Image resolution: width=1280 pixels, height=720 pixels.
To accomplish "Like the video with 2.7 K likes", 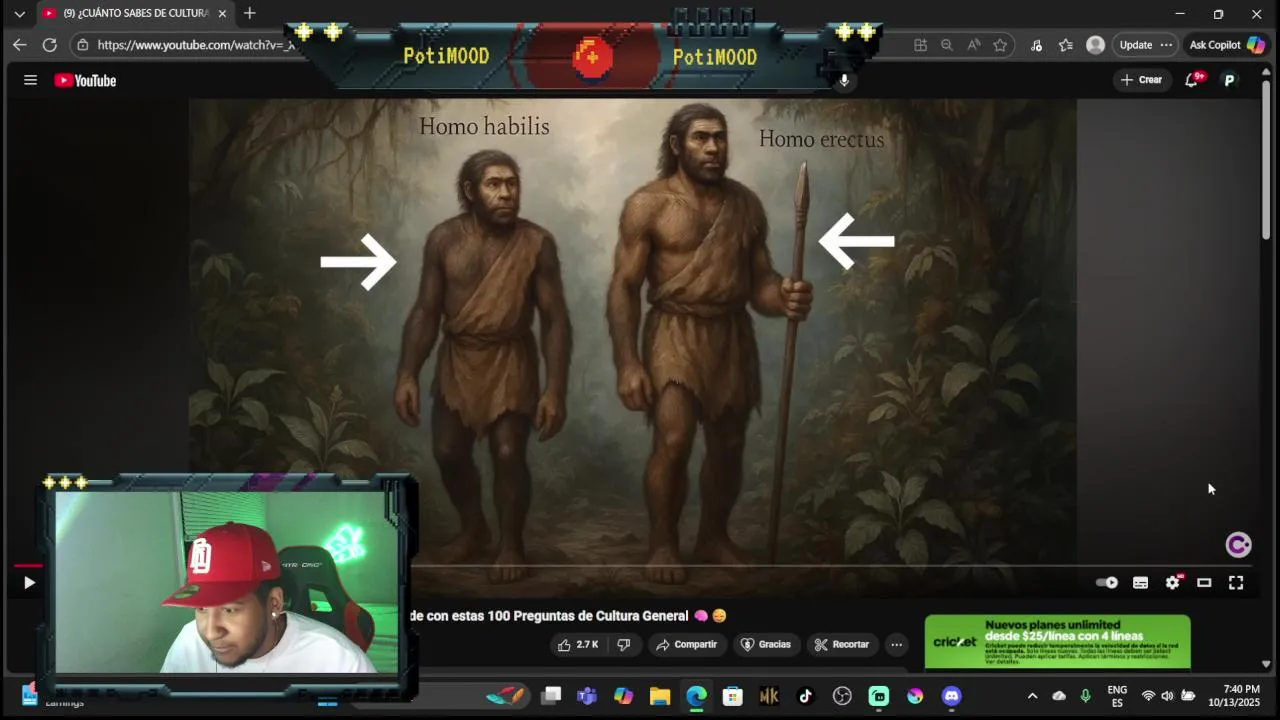I will [578, 645].
